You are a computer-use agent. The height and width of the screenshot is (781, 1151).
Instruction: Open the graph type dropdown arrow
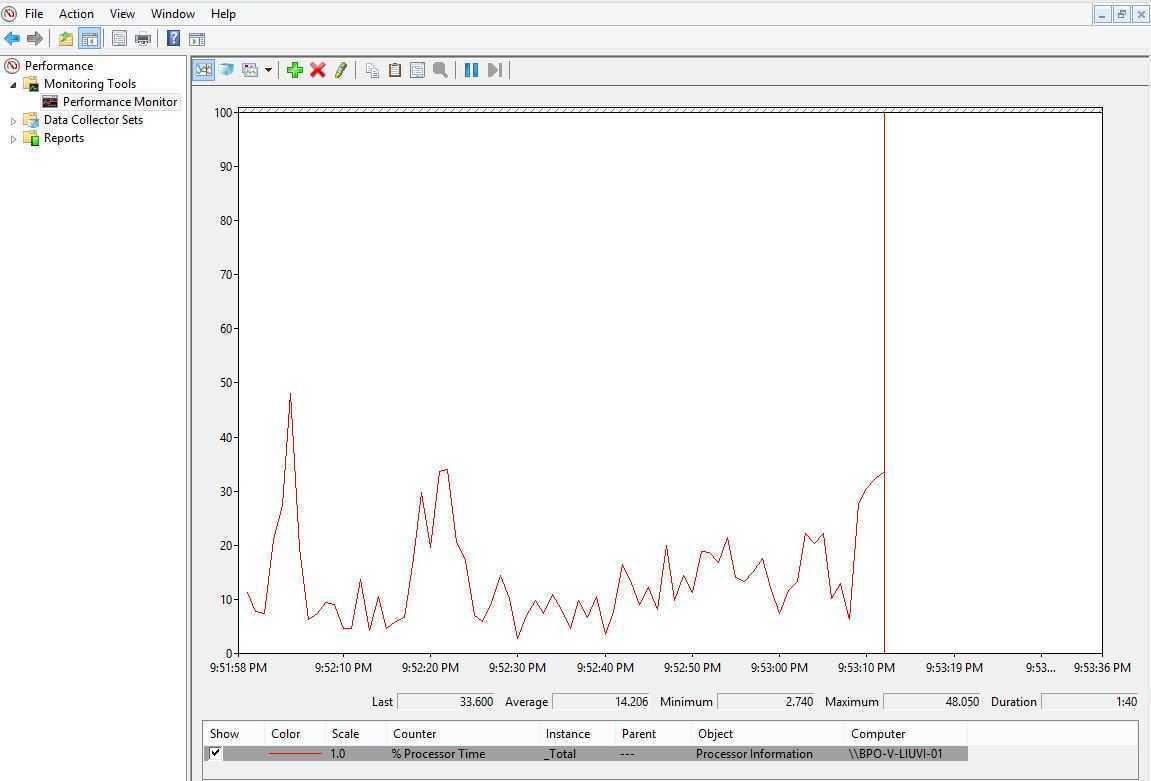pyautogui.click(x=269, y=70)
